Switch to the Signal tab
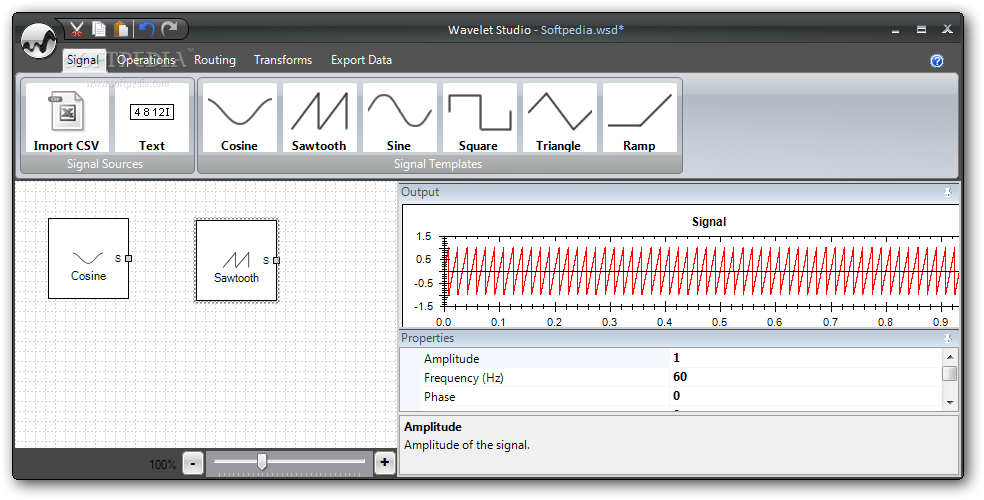The width and height of the screenshot is (984, 500). pyautogui.click(x=83, y=60)
